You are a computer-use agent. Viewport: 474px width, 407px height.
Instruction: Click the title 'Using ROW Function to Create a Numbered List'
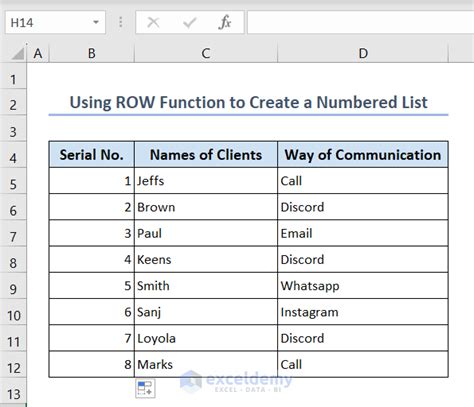point(248,102)
